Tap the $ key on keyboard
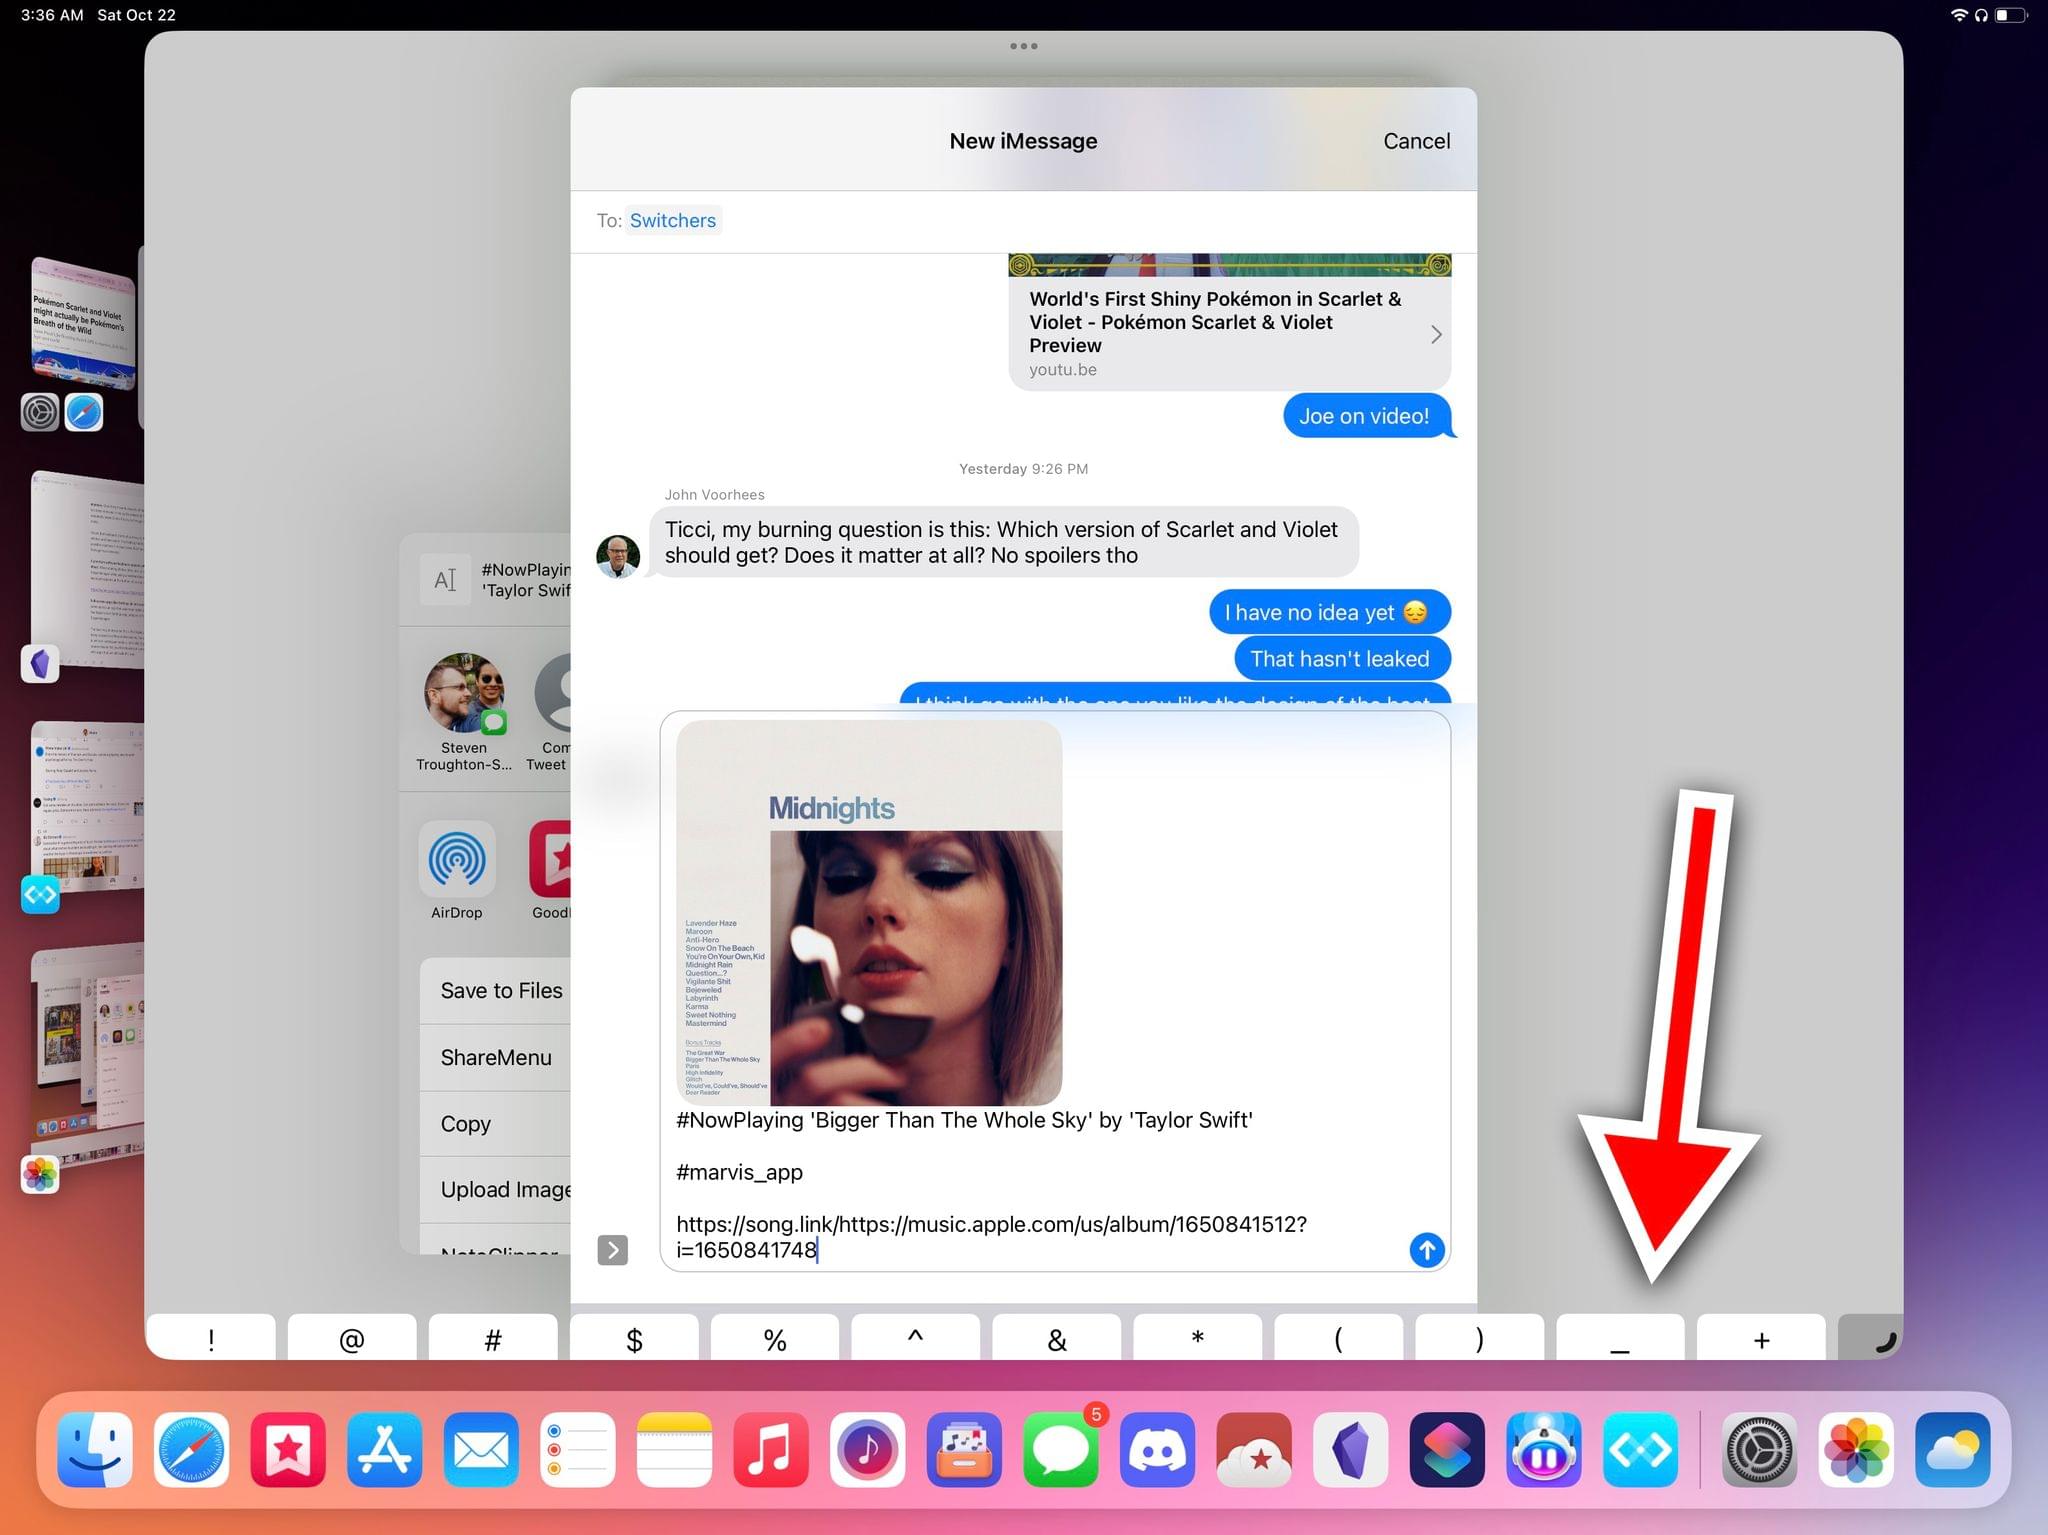Image resolution: width=2048 pixels, height=1535 pixels. tap(634, 1338)
